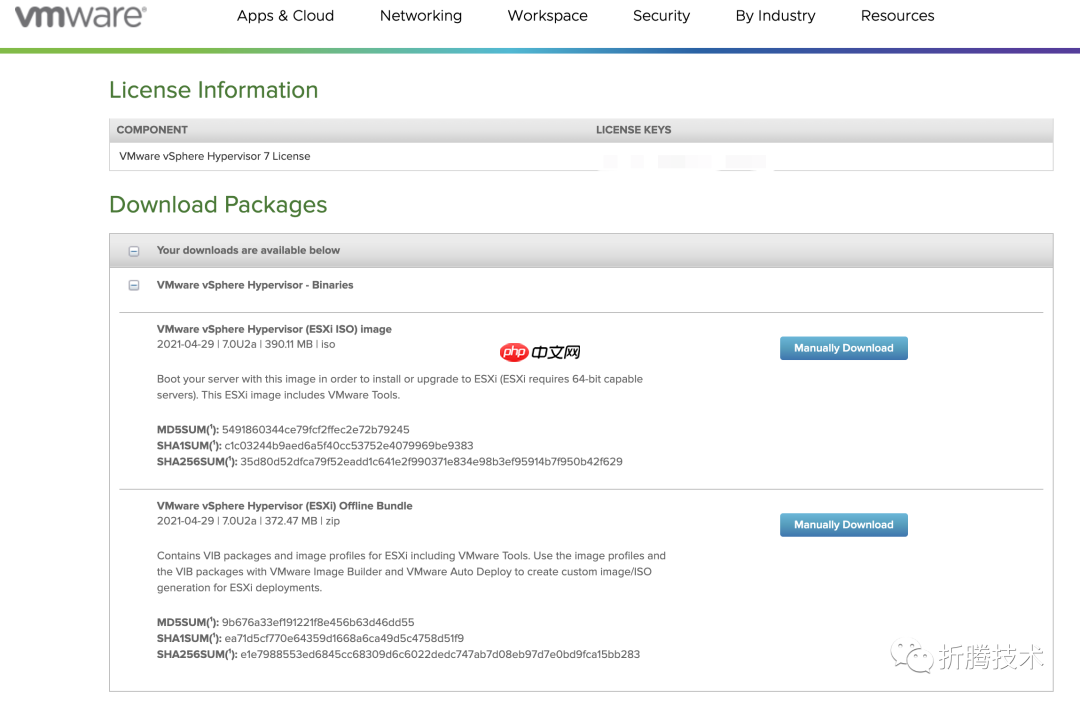Select the vSphere Hypervisor 7 License row
The height and width of the screenshot is (705, 1080).
click(x=215, y=157)
